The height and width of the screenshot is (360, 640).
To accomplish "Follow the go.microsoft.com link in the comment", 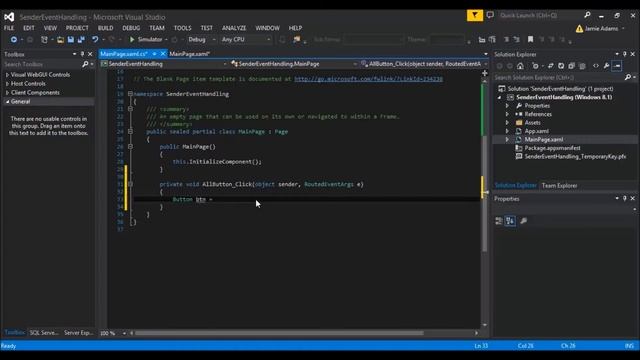I will (369, 79).
